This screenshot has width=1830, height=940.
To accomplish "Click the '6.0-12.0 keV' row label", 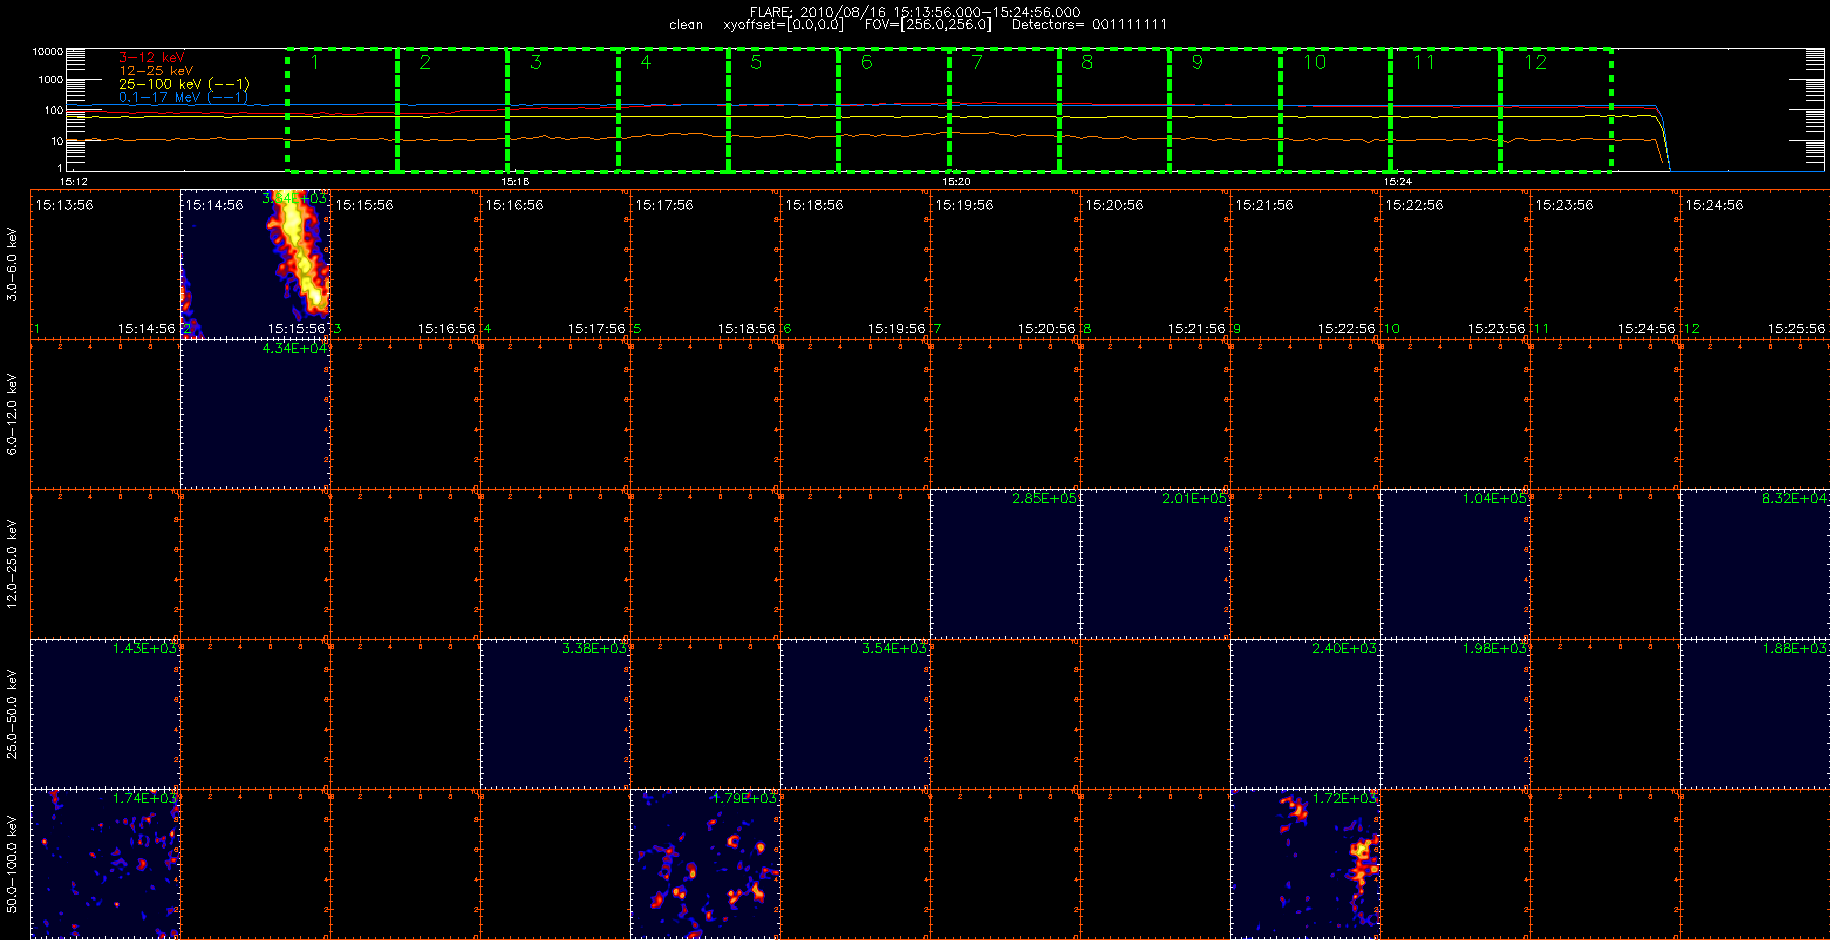I will pos(12,414).
